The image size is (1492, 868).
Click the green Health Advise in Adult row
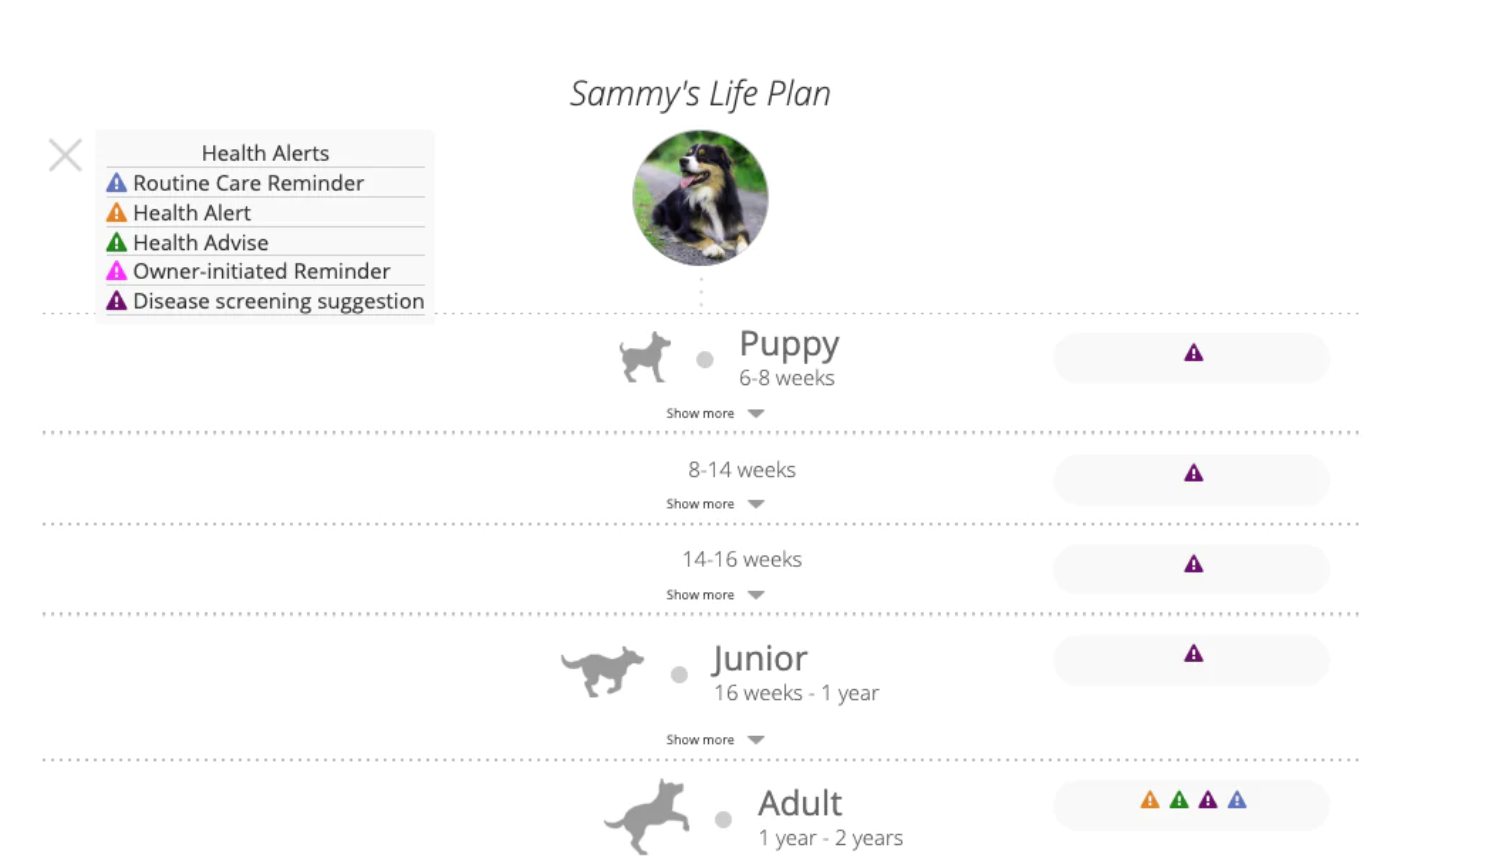[x=1179, y=800]
